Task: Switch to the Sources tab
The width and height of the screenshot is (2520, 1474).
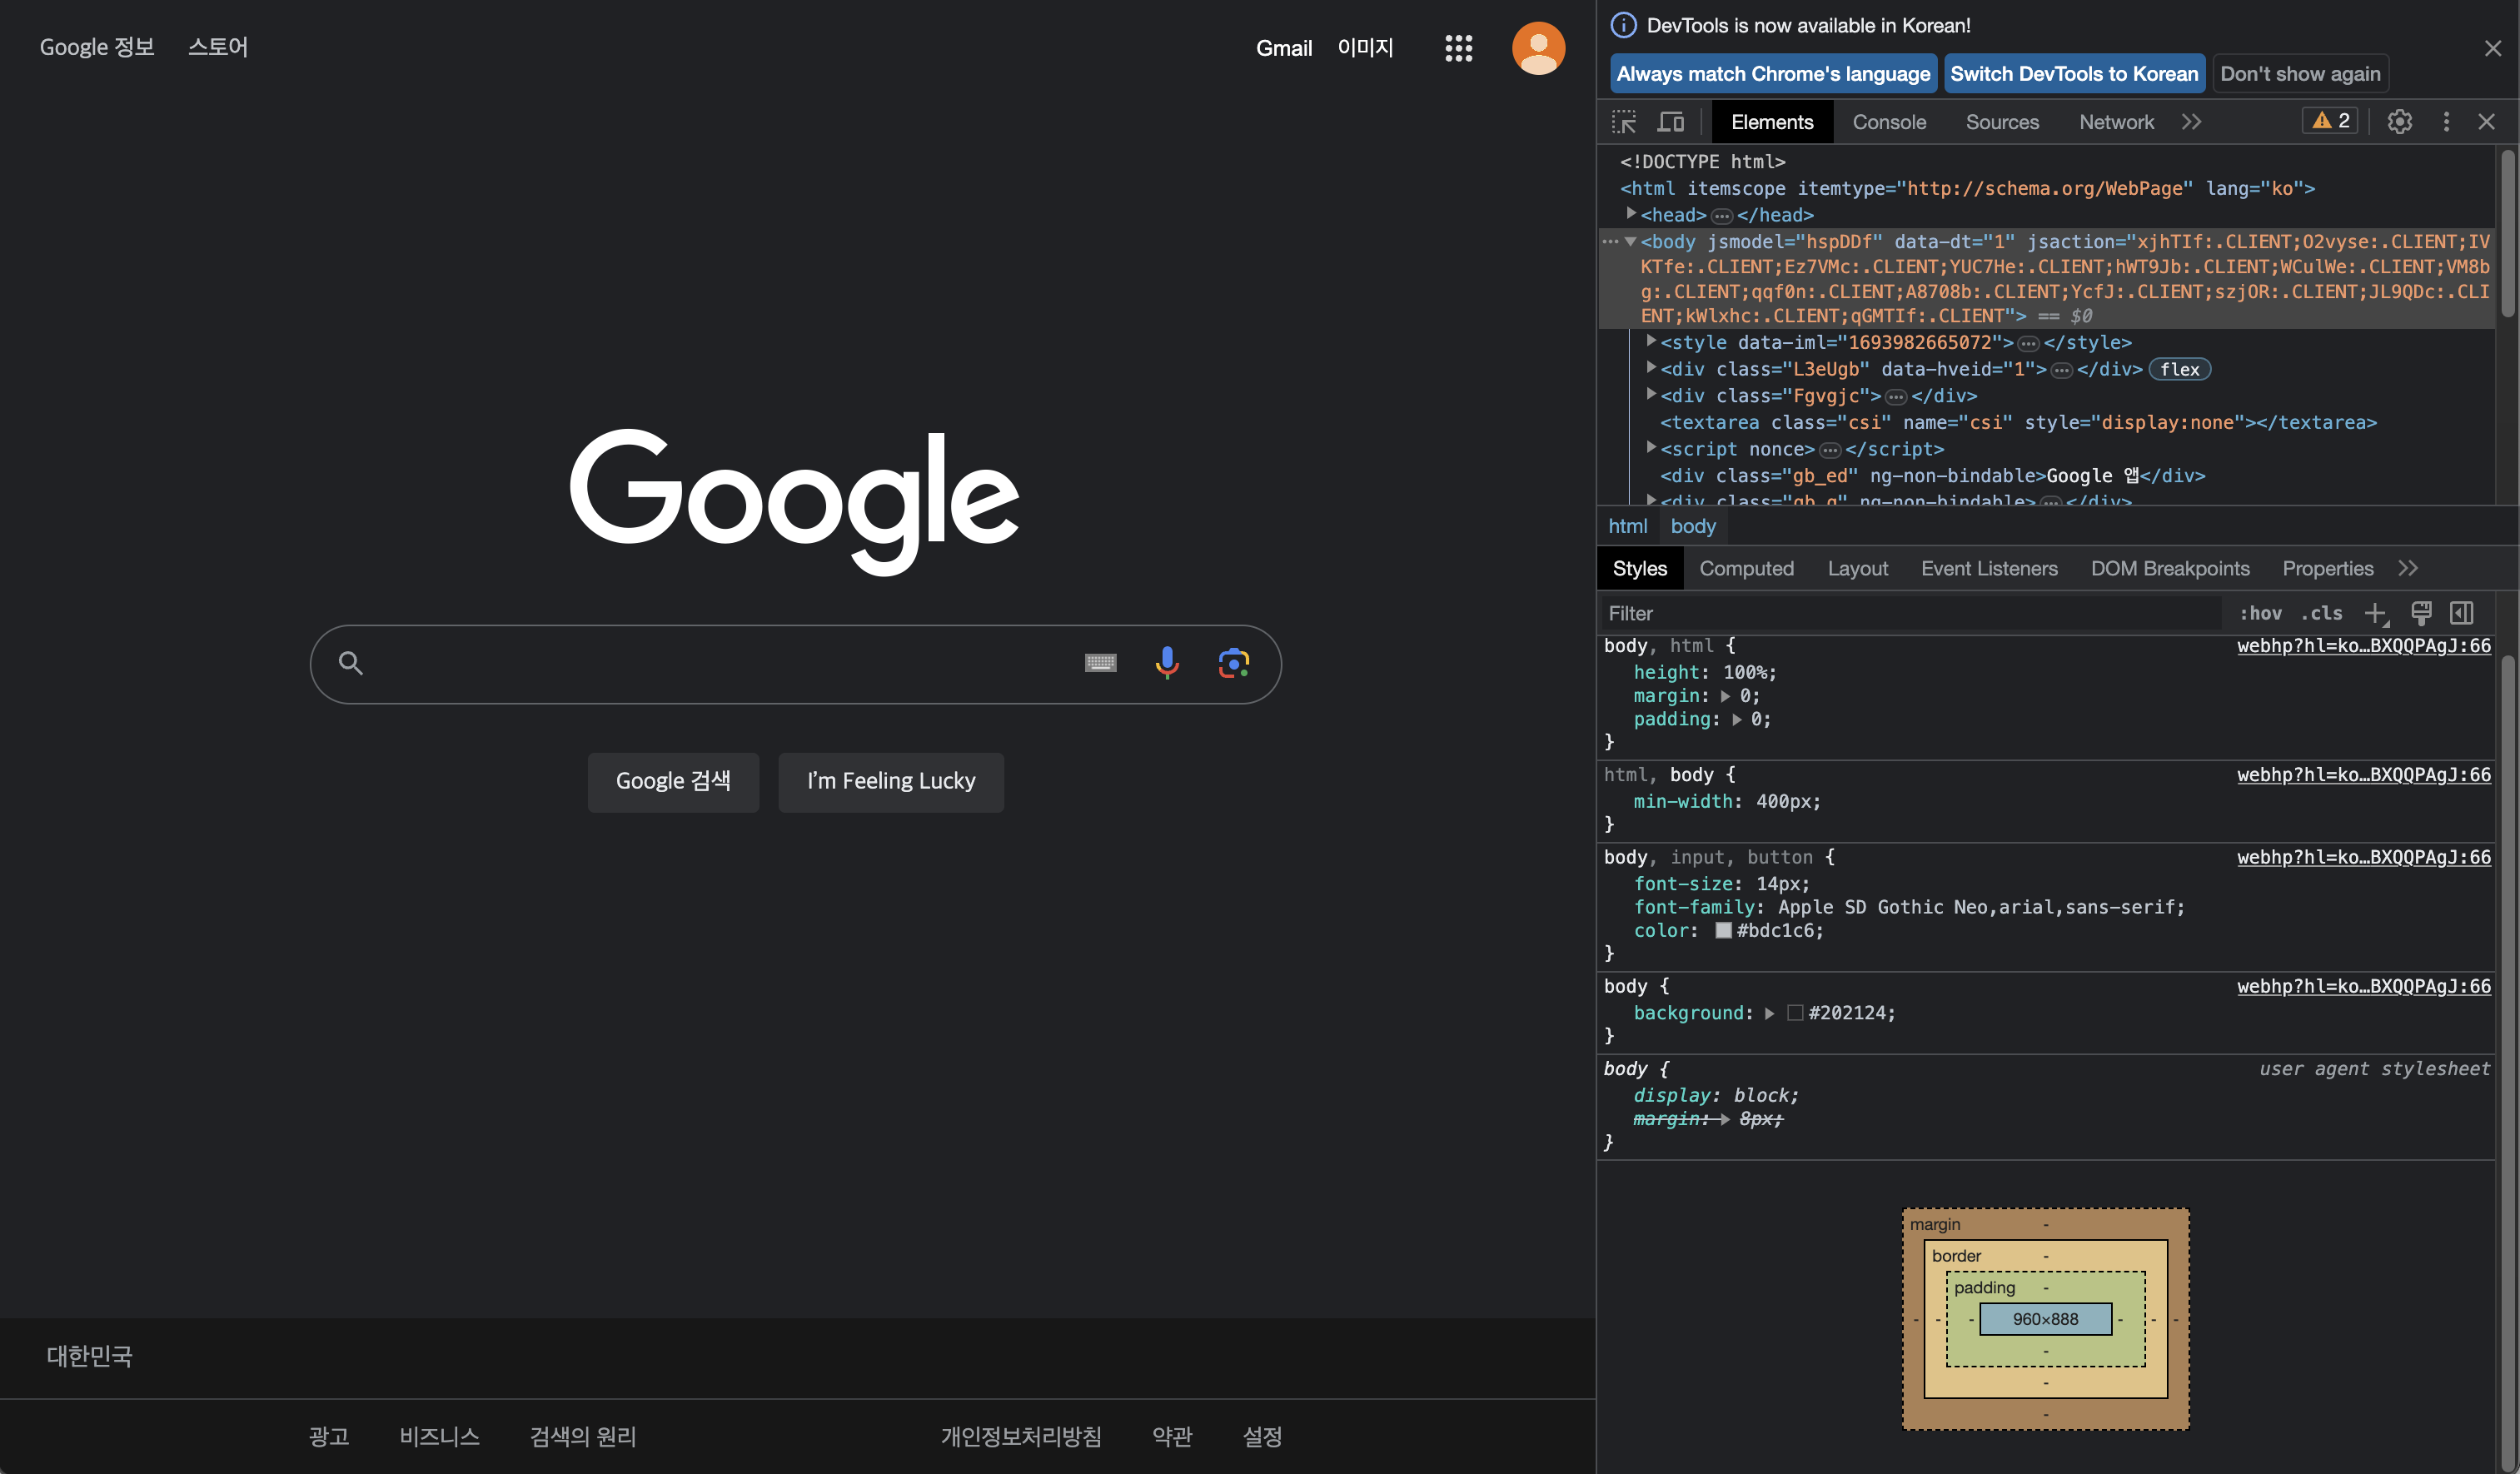Action: [x=2002, y=122]
